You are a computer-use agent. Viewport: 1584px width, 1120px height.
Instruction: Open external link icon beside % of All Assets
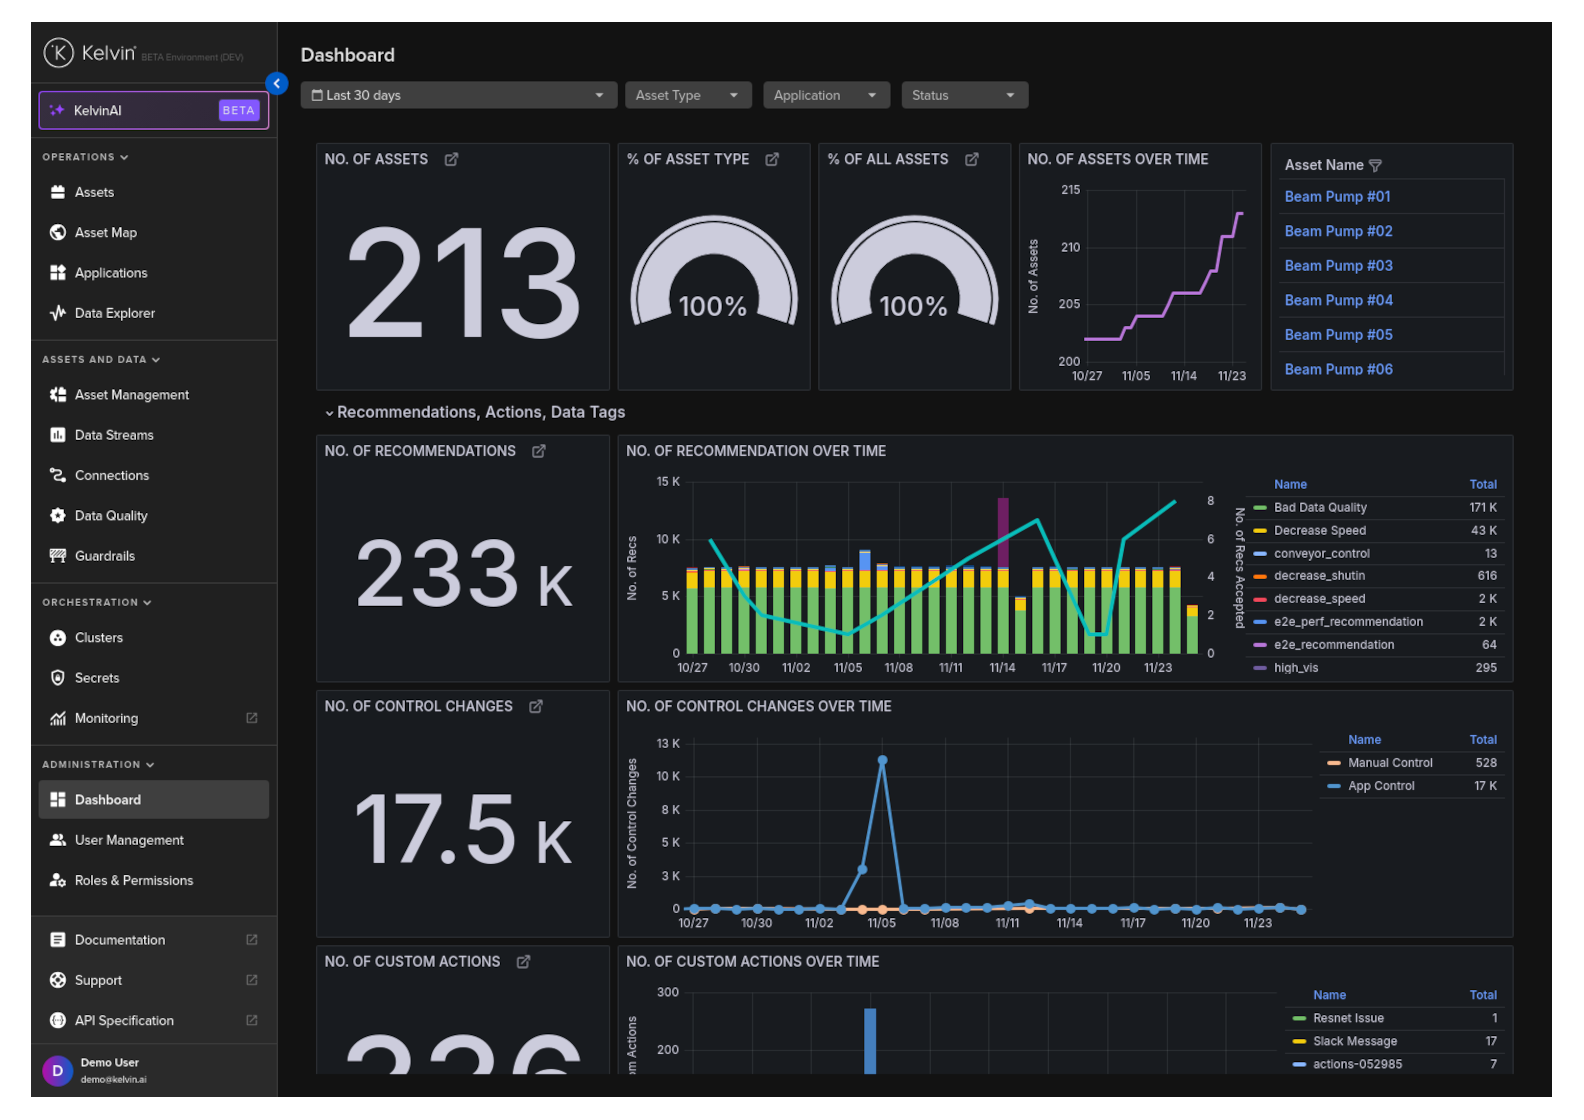[x=971, y=159]
